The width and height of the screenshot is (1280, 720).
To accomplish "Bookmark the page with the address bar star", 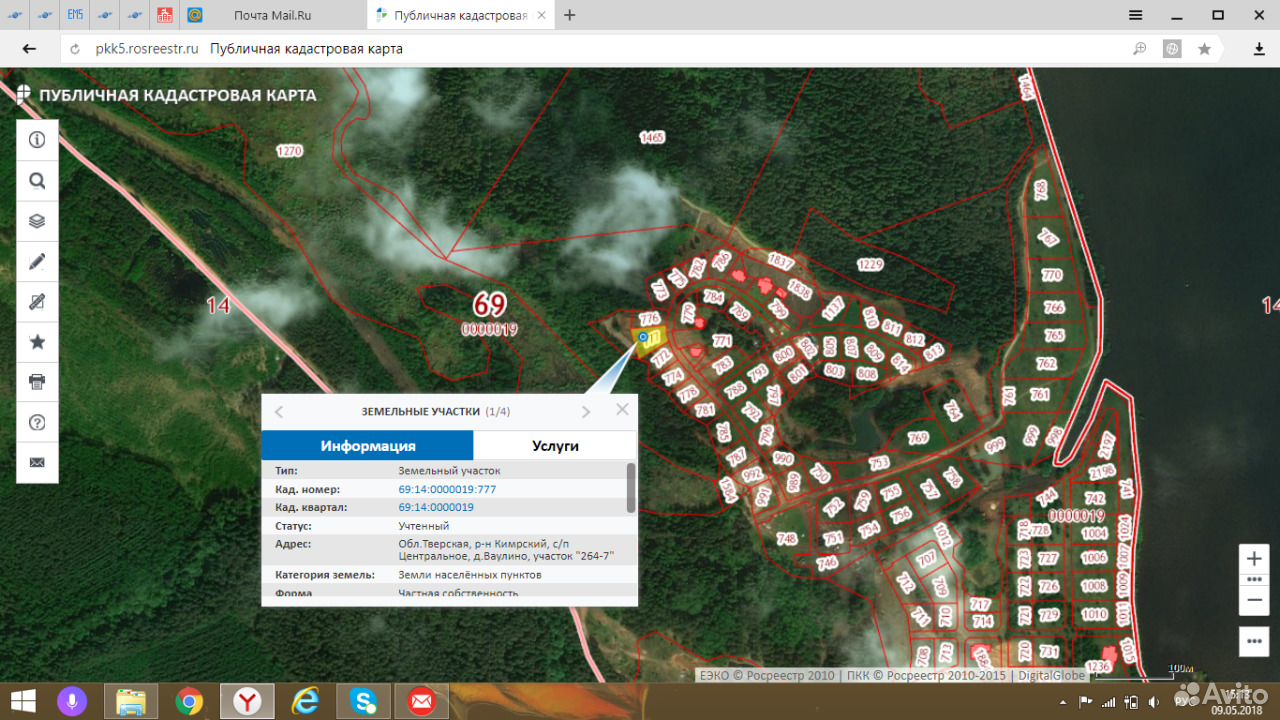I will pos(1204,49).
